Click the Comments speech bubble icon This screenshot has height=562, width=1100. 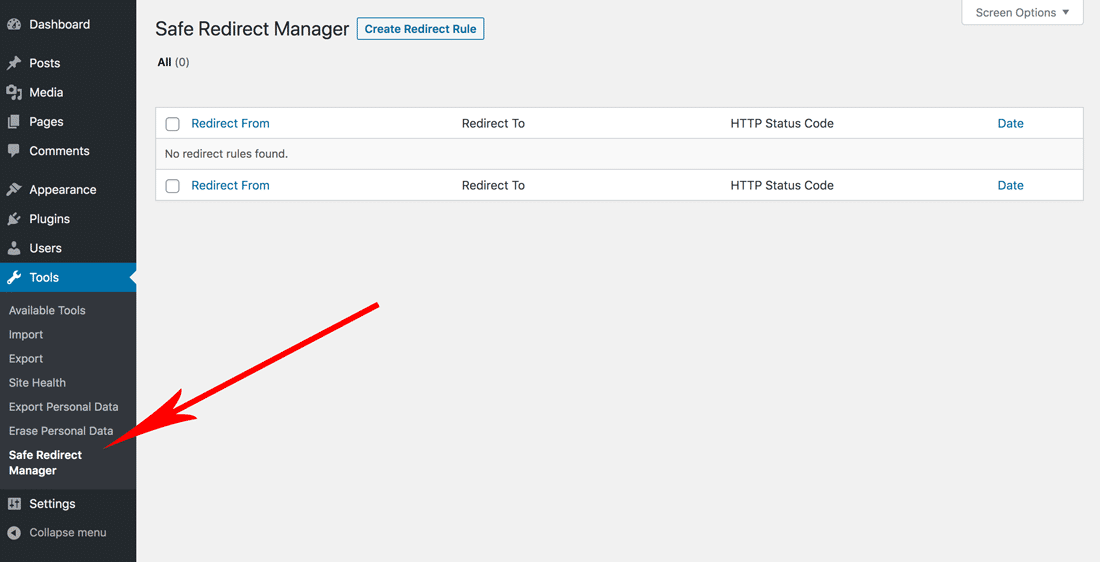point(14,151)
